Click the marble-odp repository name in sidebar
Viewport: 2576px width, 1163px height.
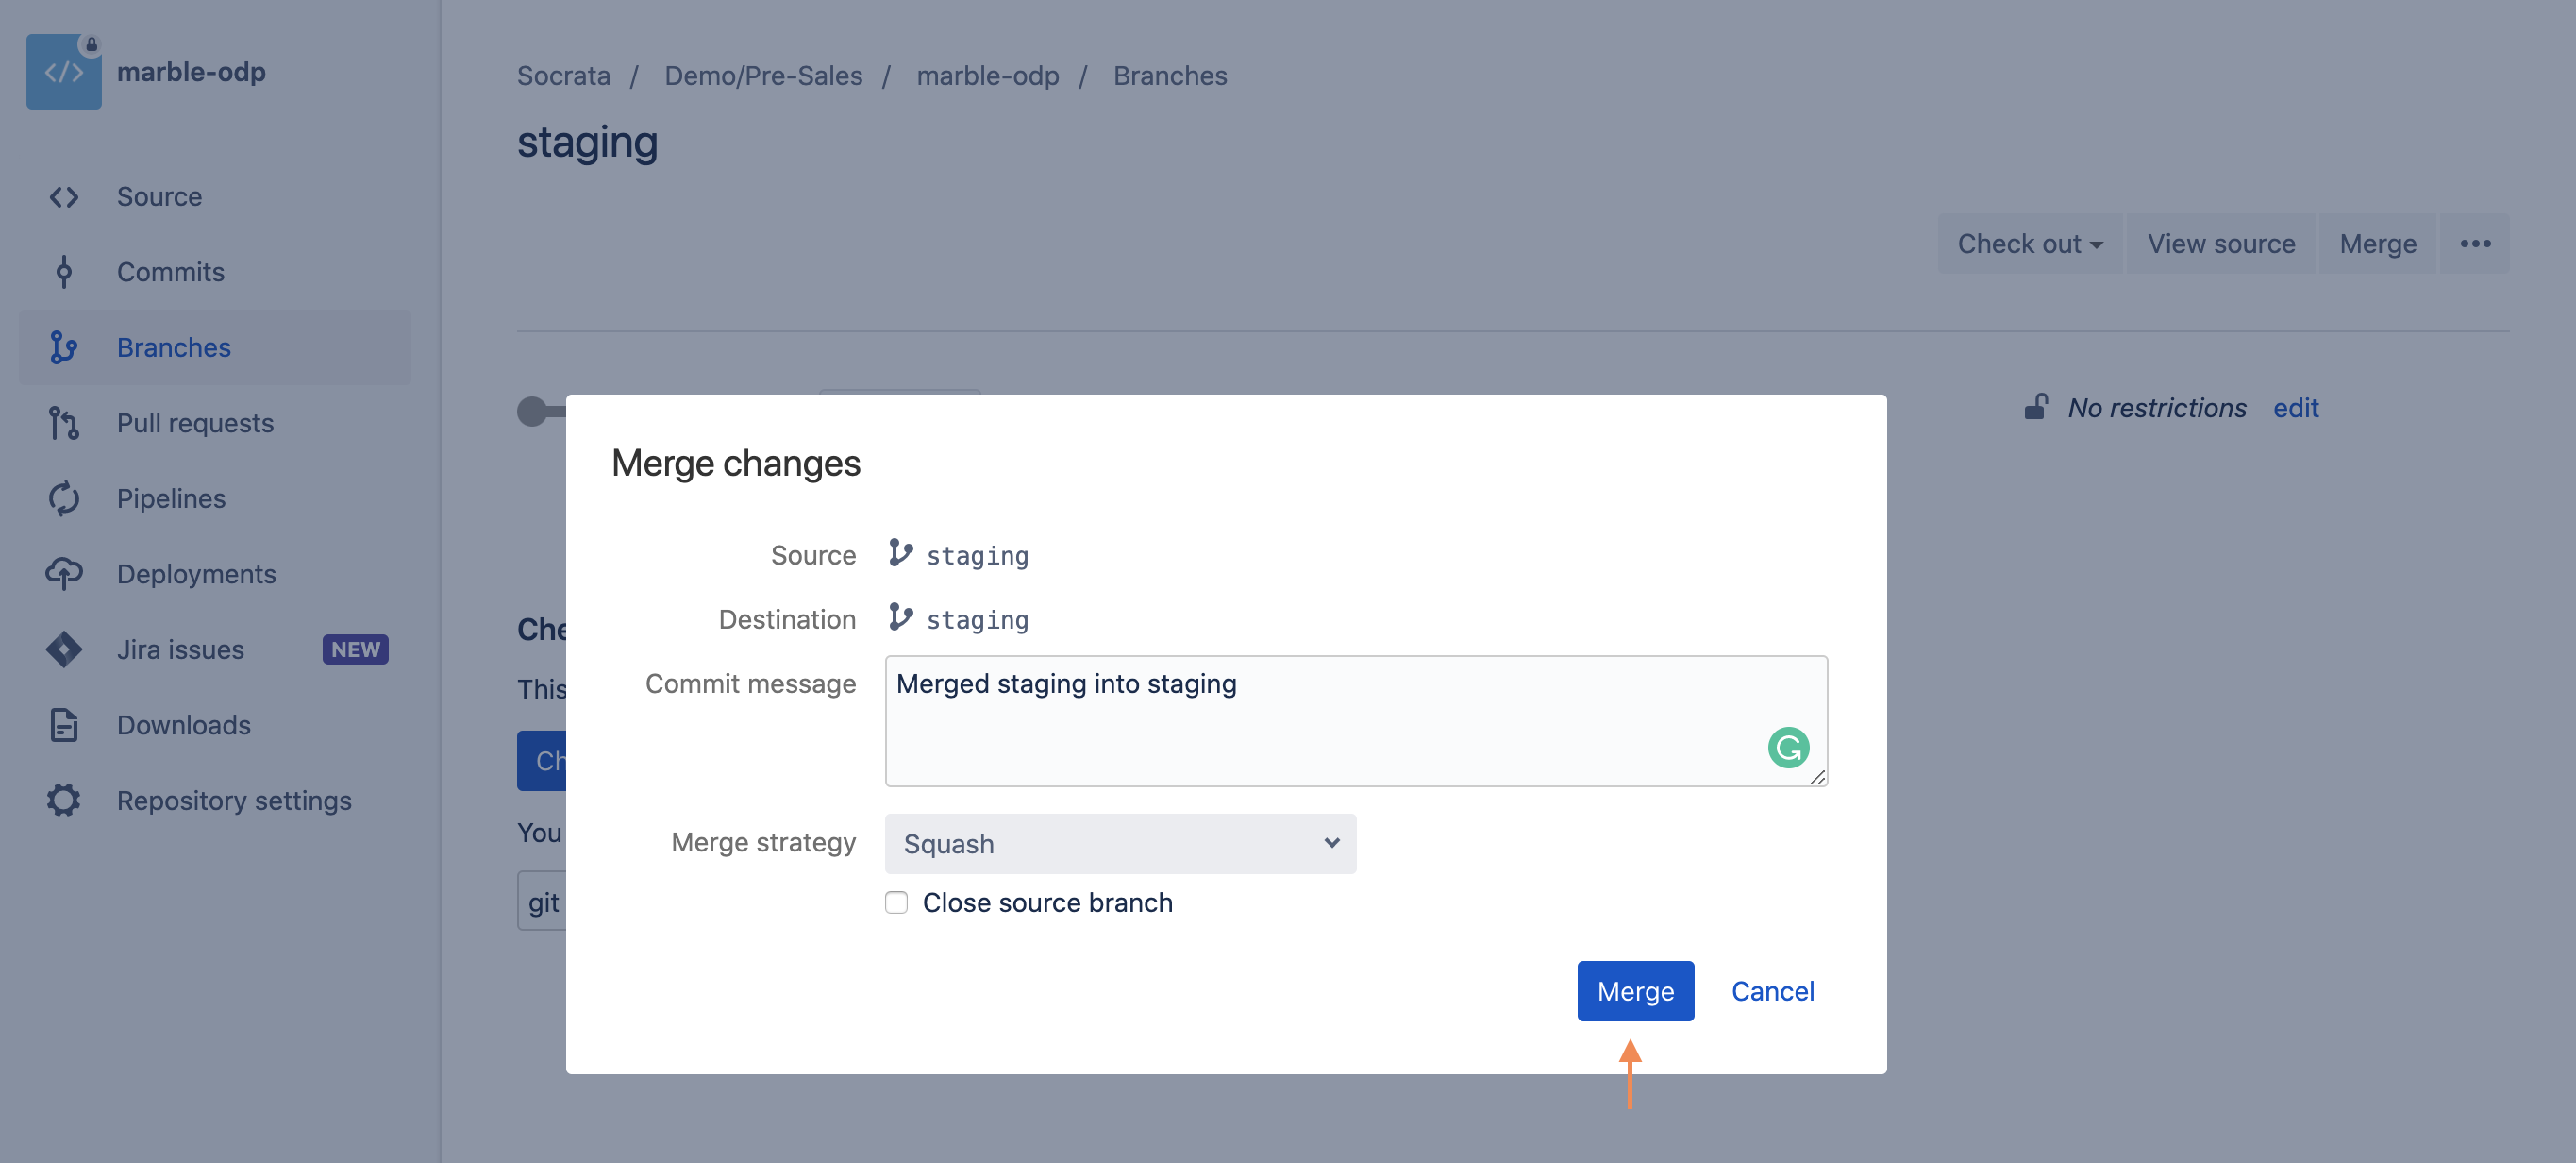point(191,71)
